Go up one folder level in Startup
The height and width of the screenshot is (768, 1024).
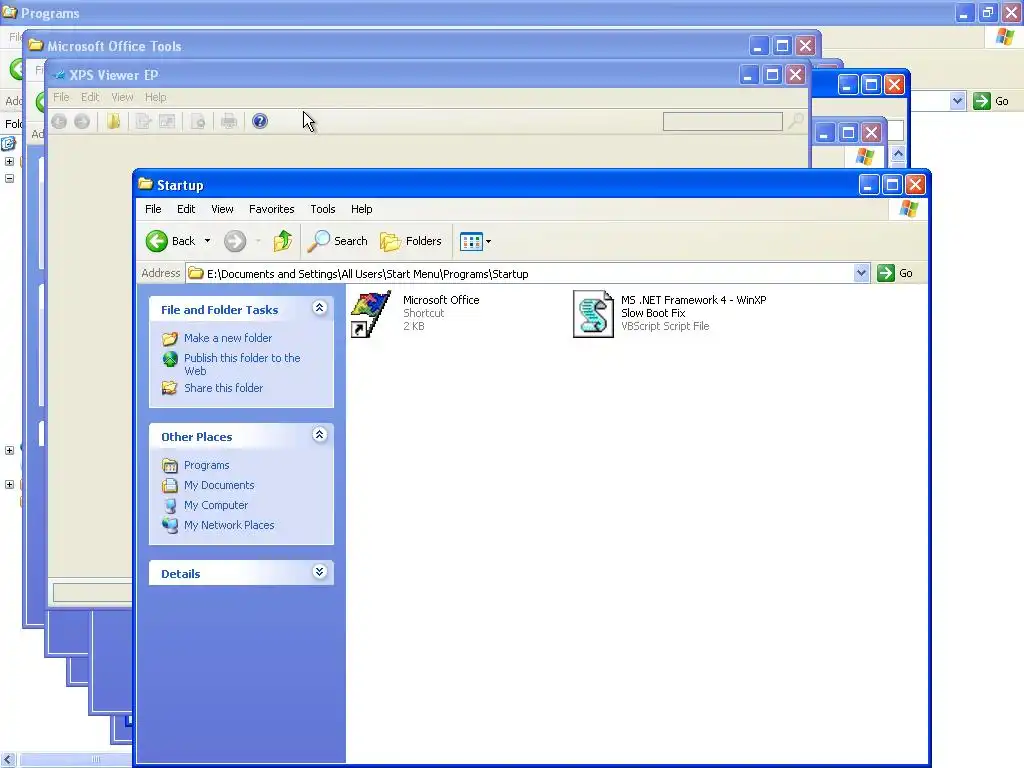(283, 241)
